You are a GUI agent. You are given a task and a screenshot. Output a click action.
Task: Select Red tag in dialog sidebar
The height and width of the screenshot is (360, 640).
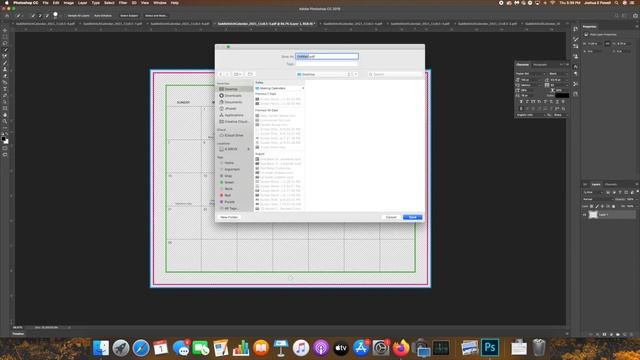(227, 196)
